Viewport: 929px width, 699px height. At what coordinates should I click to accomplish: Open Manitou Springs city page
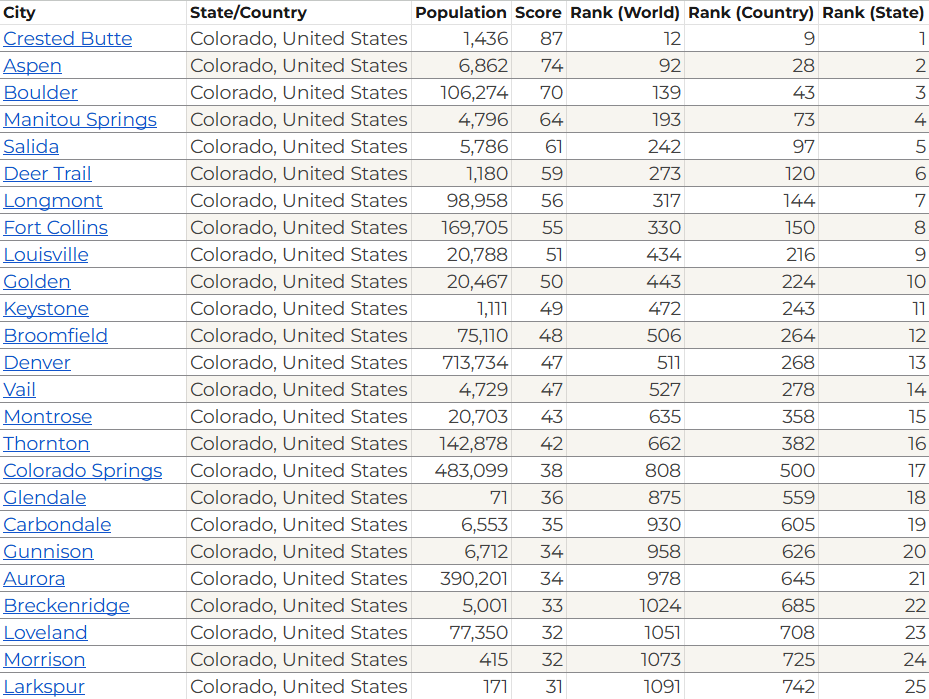click(x=80, y=120)
